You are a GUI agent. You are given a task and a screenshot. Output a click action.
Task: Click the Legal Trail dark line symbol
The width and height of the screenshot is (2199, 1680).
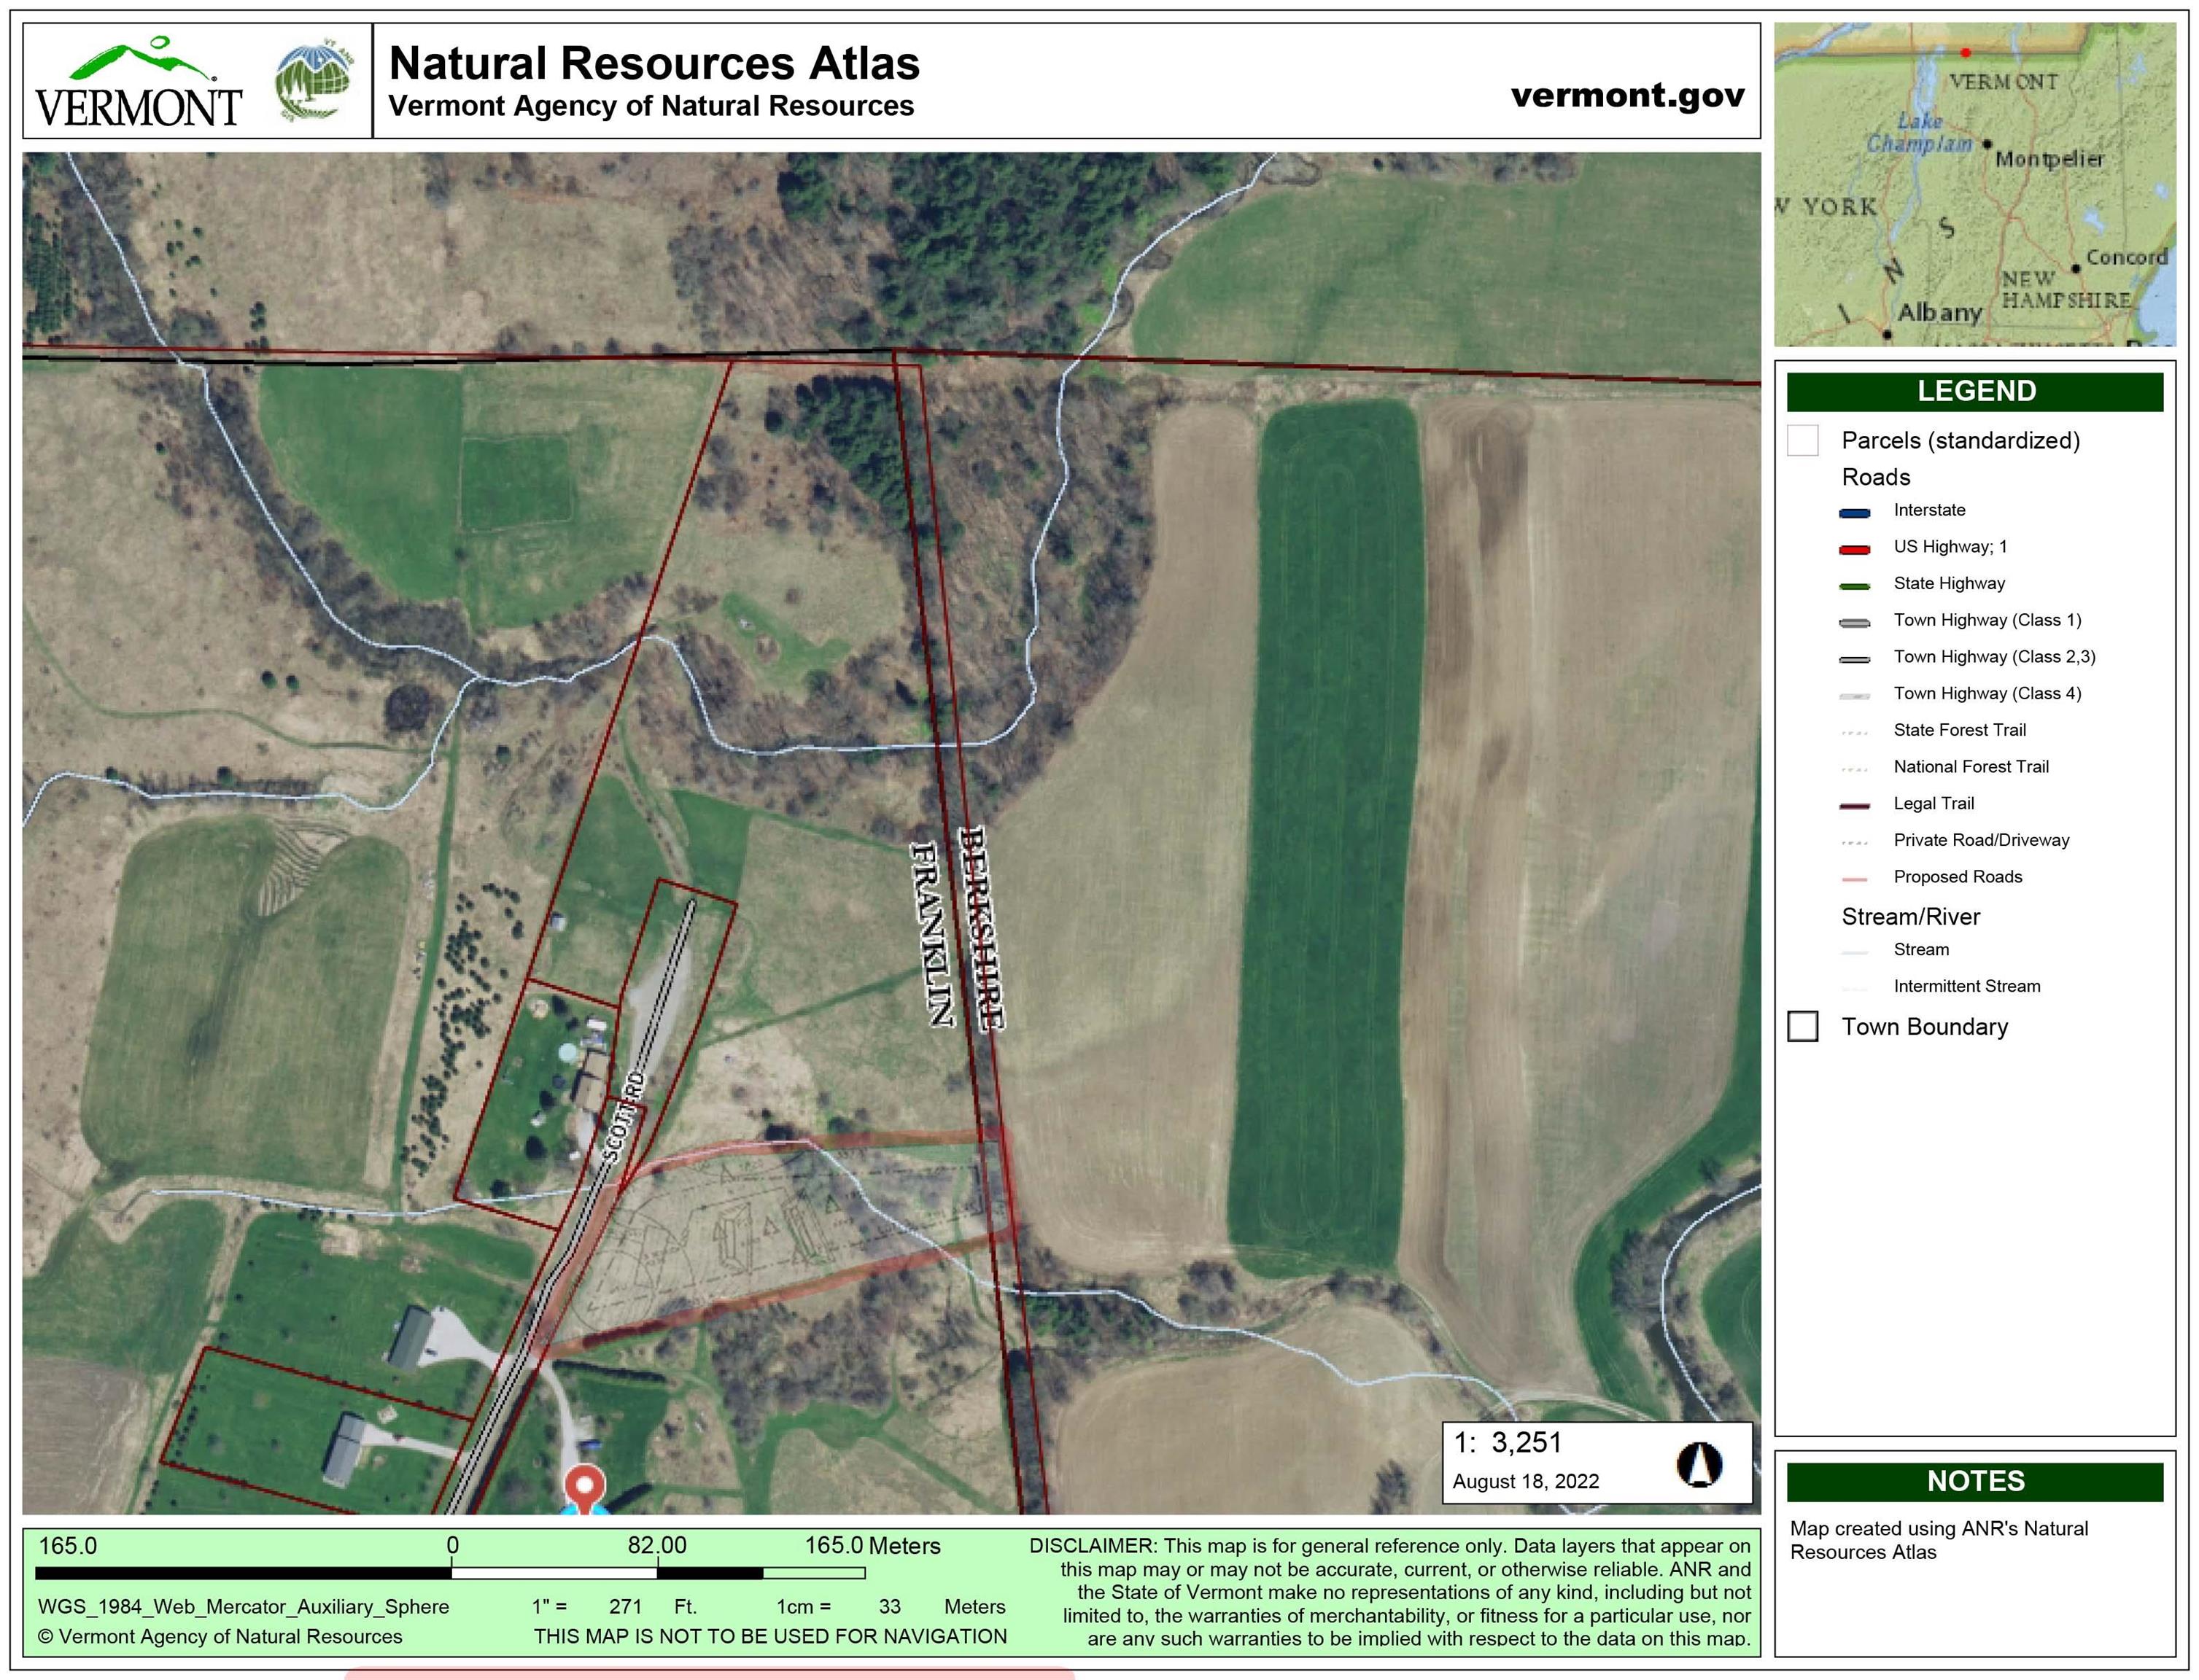point(1854,806)
